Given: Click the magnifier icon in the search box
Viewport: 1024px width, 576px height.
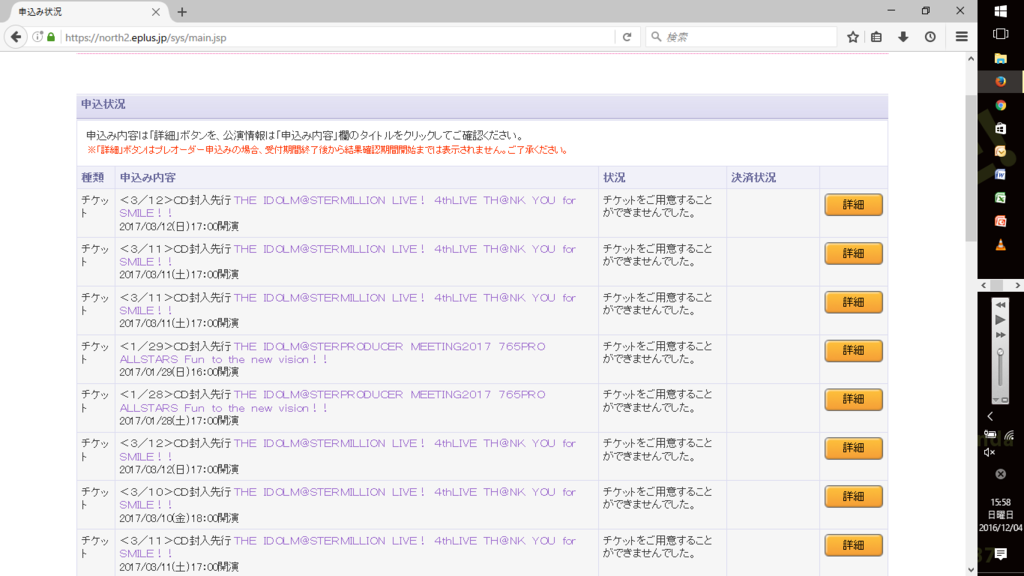Looking at the screenshot, I should (x=656, y=37).
